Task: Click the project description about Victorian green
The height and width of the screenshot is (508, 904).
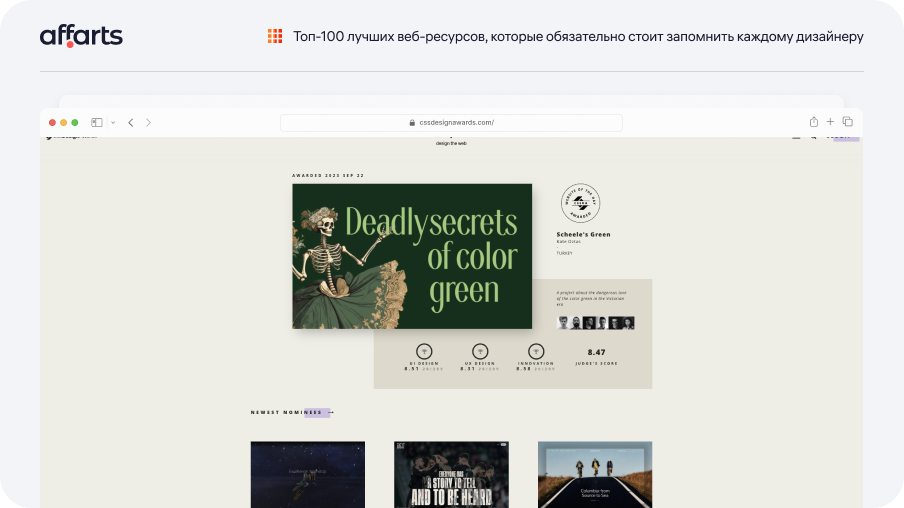Action: tap(592, 298)
